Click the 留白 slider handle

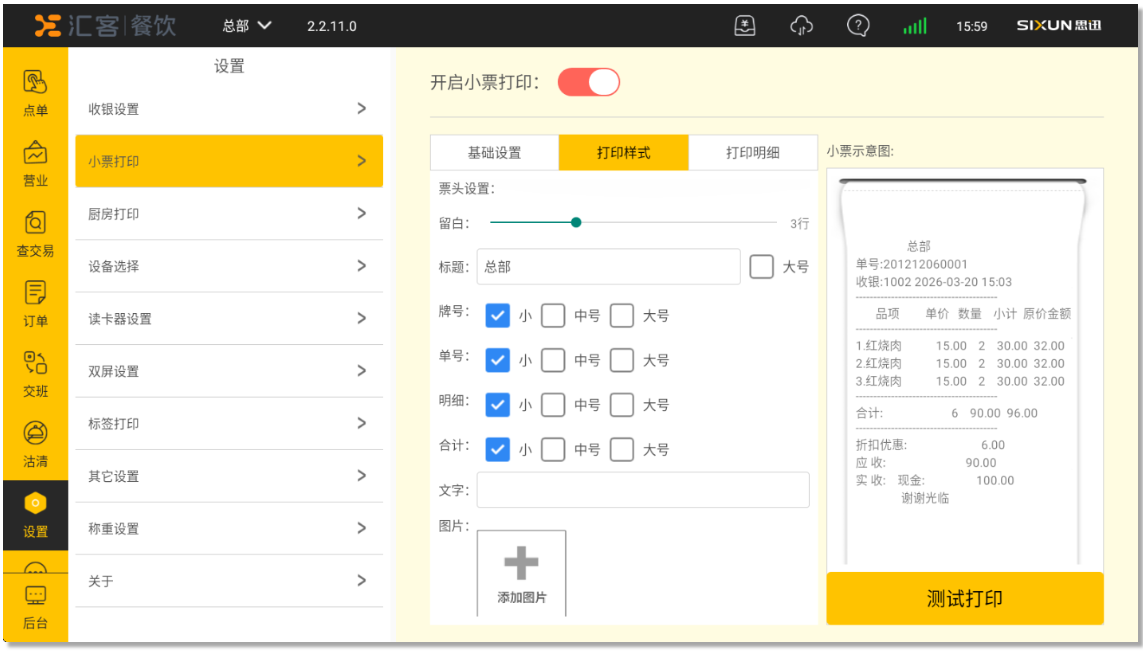click(576, 223)
